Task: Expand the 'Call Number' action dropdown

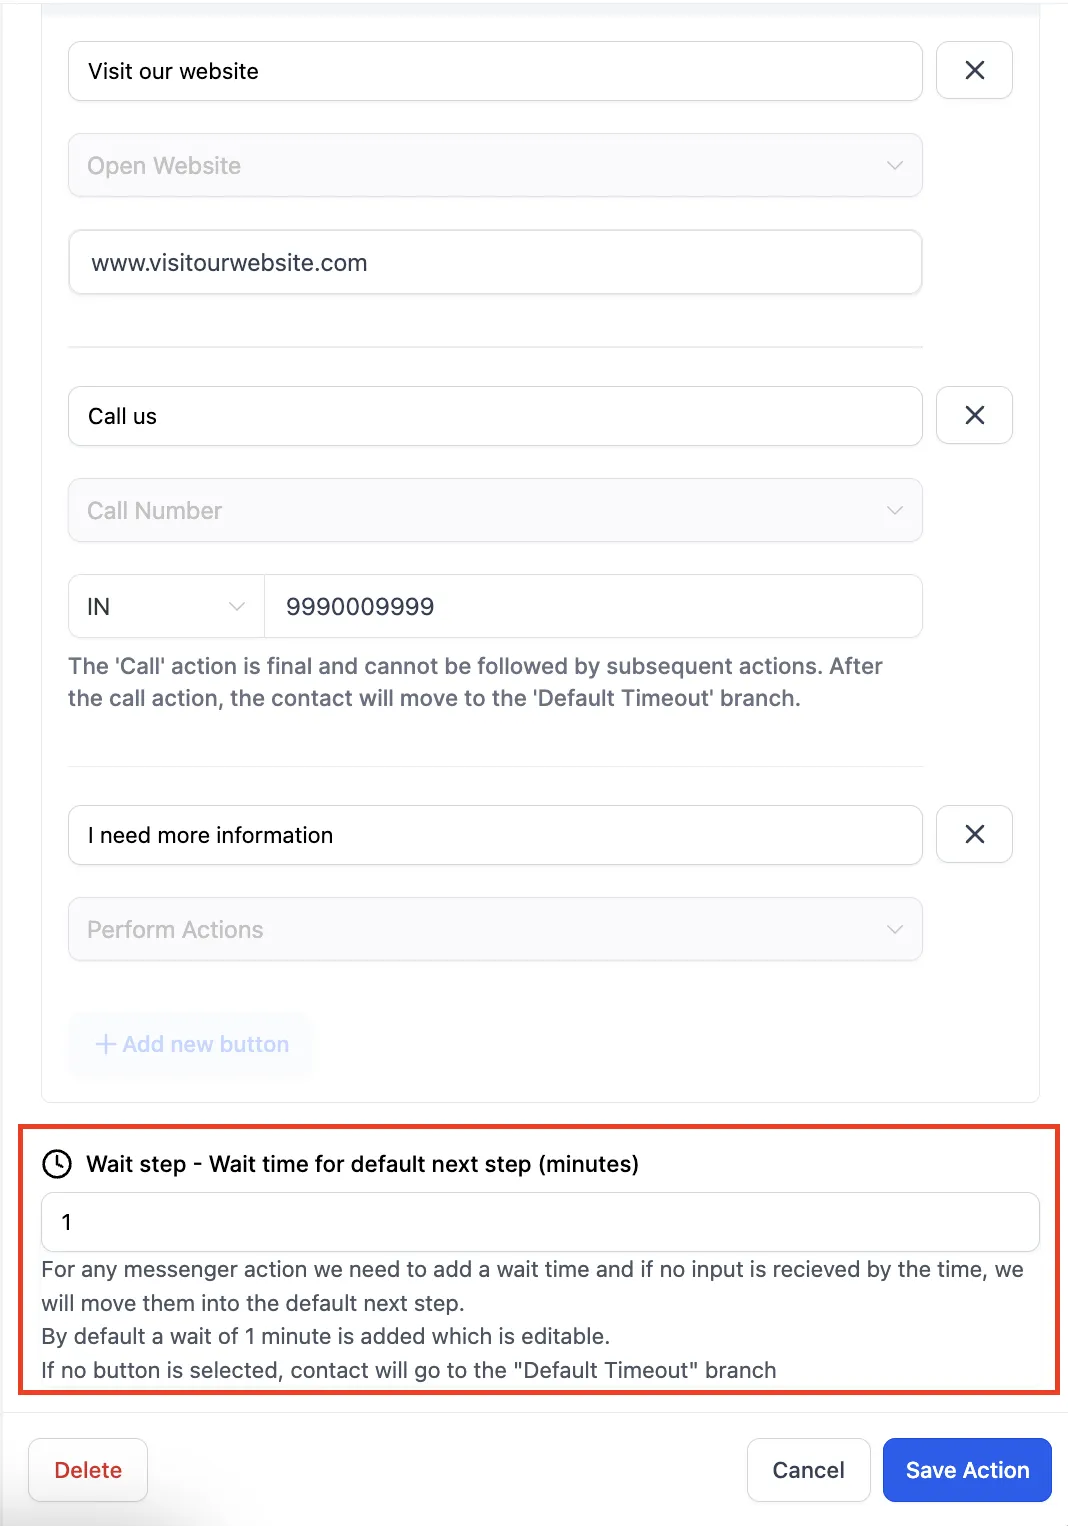Action: coord(494,511)
